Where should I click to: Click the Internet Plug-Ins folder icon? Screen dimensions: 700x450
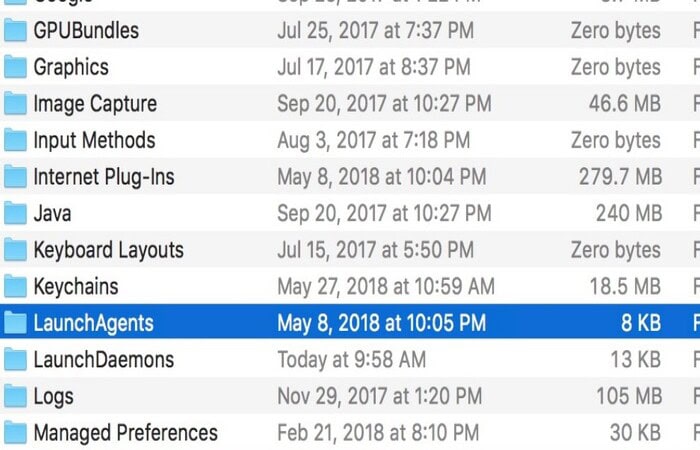pyautogui.click(x=15, y=177)
